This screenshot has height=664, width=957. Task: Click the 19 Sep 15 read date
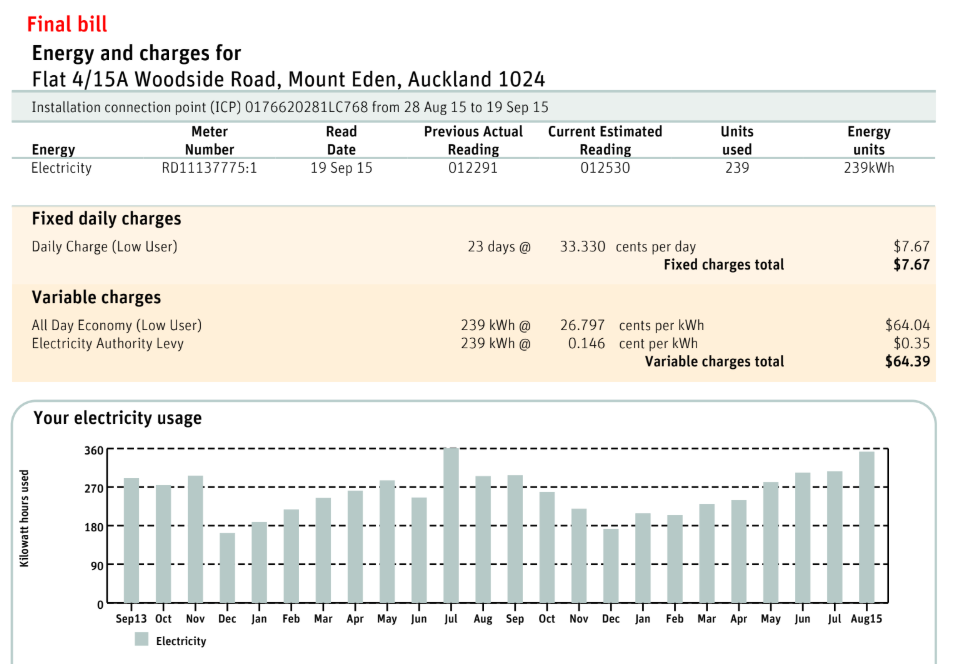pos(341,168)
